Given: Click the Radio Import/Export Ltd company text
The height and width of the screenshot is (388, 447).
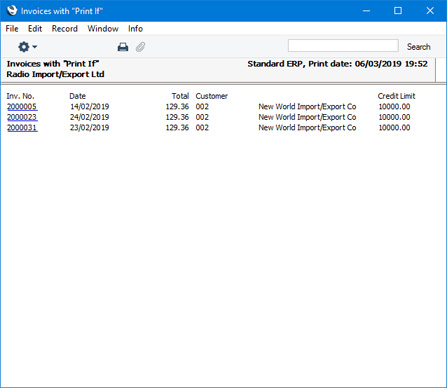Looking at the screenshot, I should pyautogui.click(x=55, y=74).
